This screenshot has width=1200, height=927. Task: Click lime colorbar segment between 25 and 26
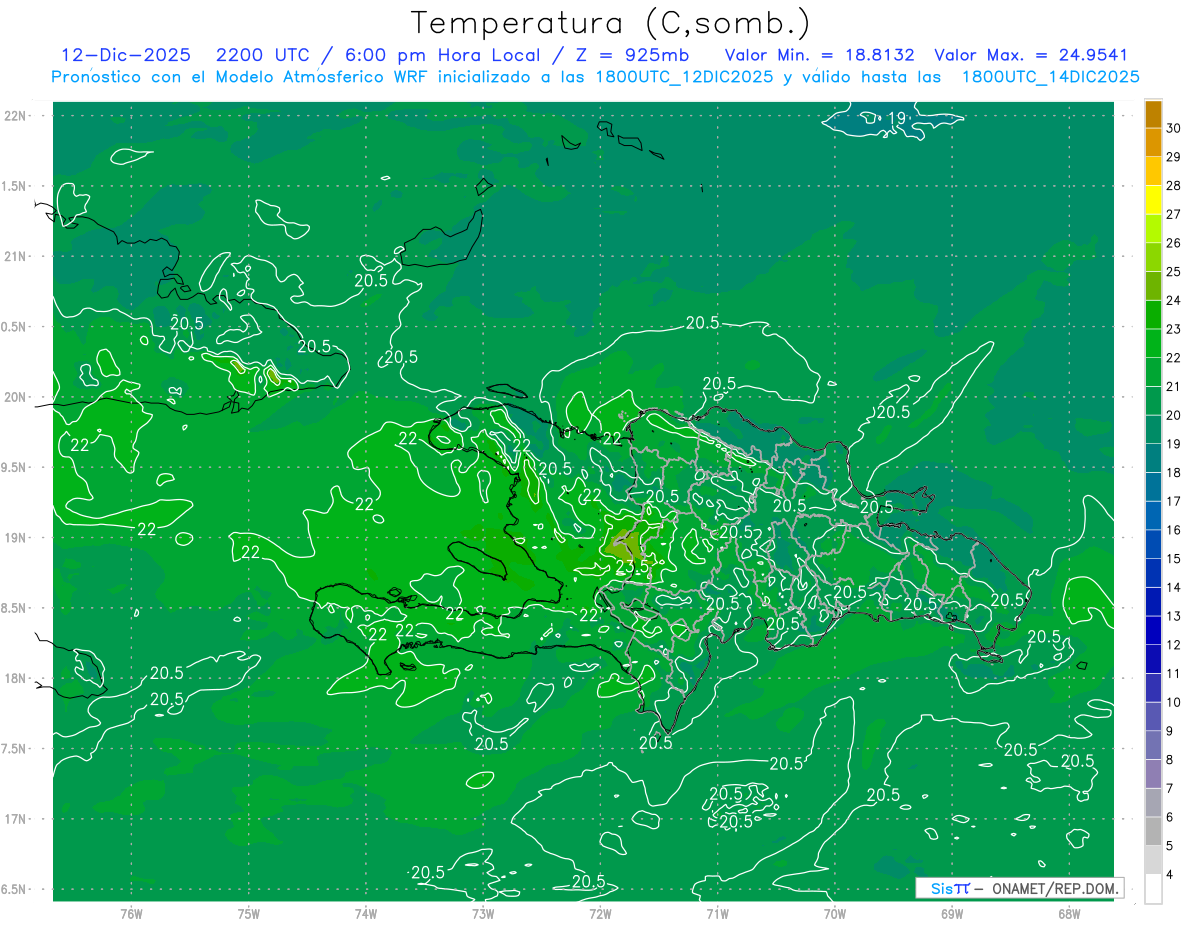tap(1153, 257)
